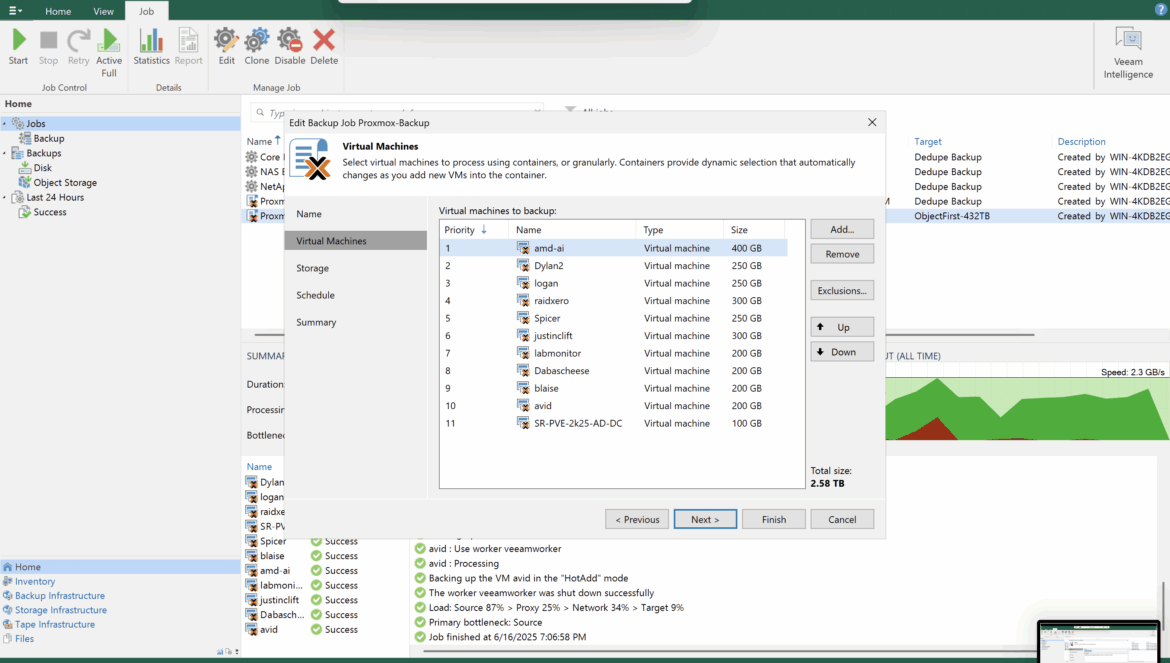Open the Inventory navigation view
Screen dimensions: 1170x663
point(120,582)
